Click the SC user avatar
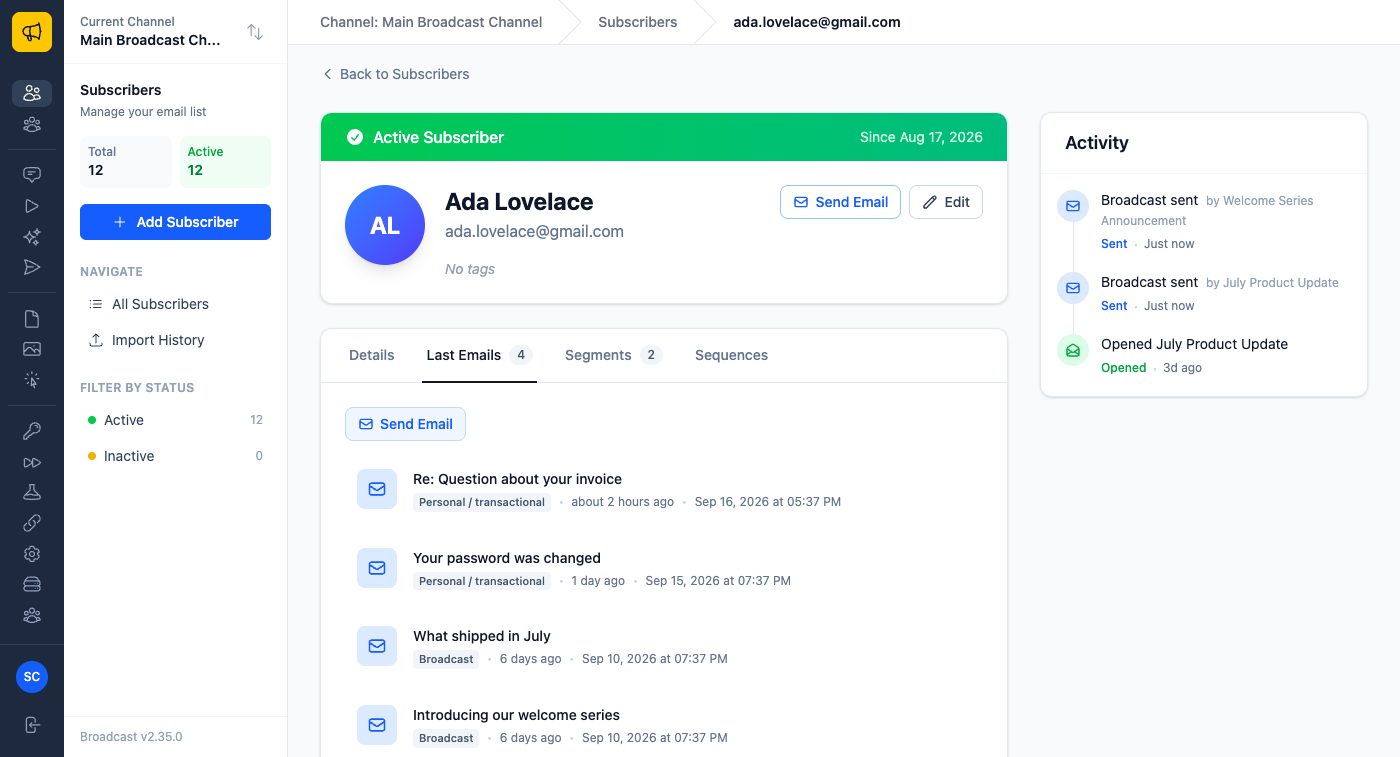1400x757 pixels. (x=32, y=677)
